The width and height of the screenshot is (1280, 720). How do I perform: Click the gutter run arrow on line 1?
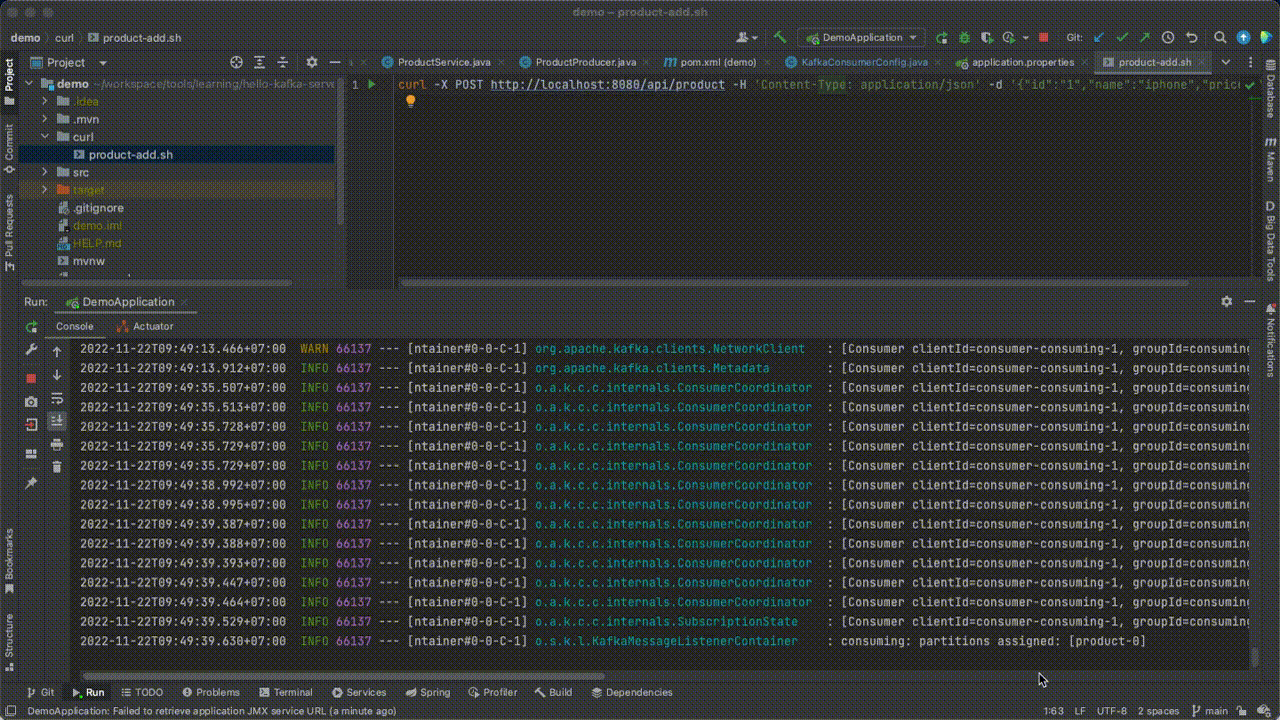372,85
